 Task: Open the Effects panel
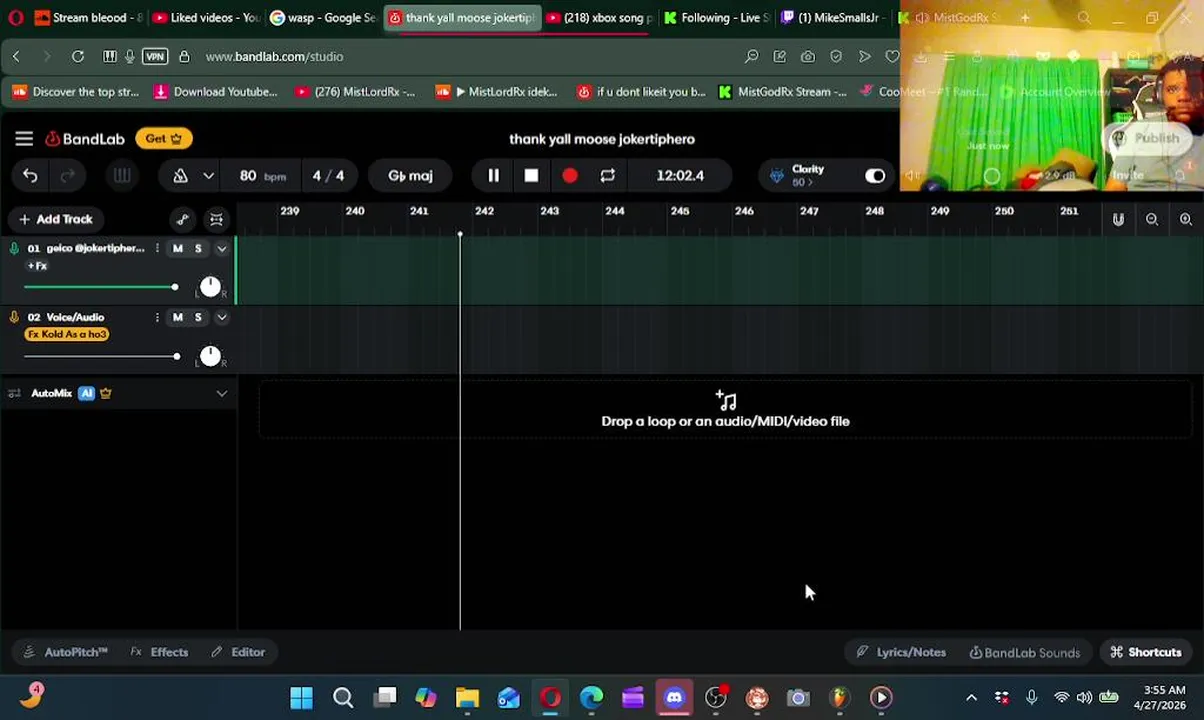point(159,652)
